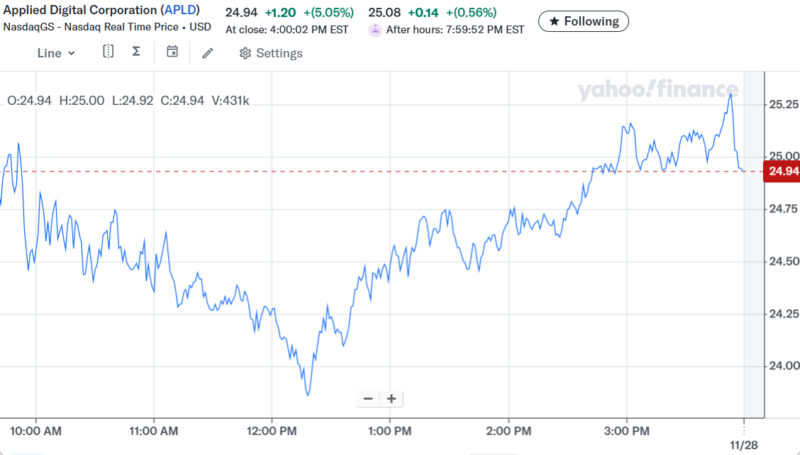Screen dimensions: 800x455
Task: Click the chart line's lowest point
Action: tap(308, 394)
